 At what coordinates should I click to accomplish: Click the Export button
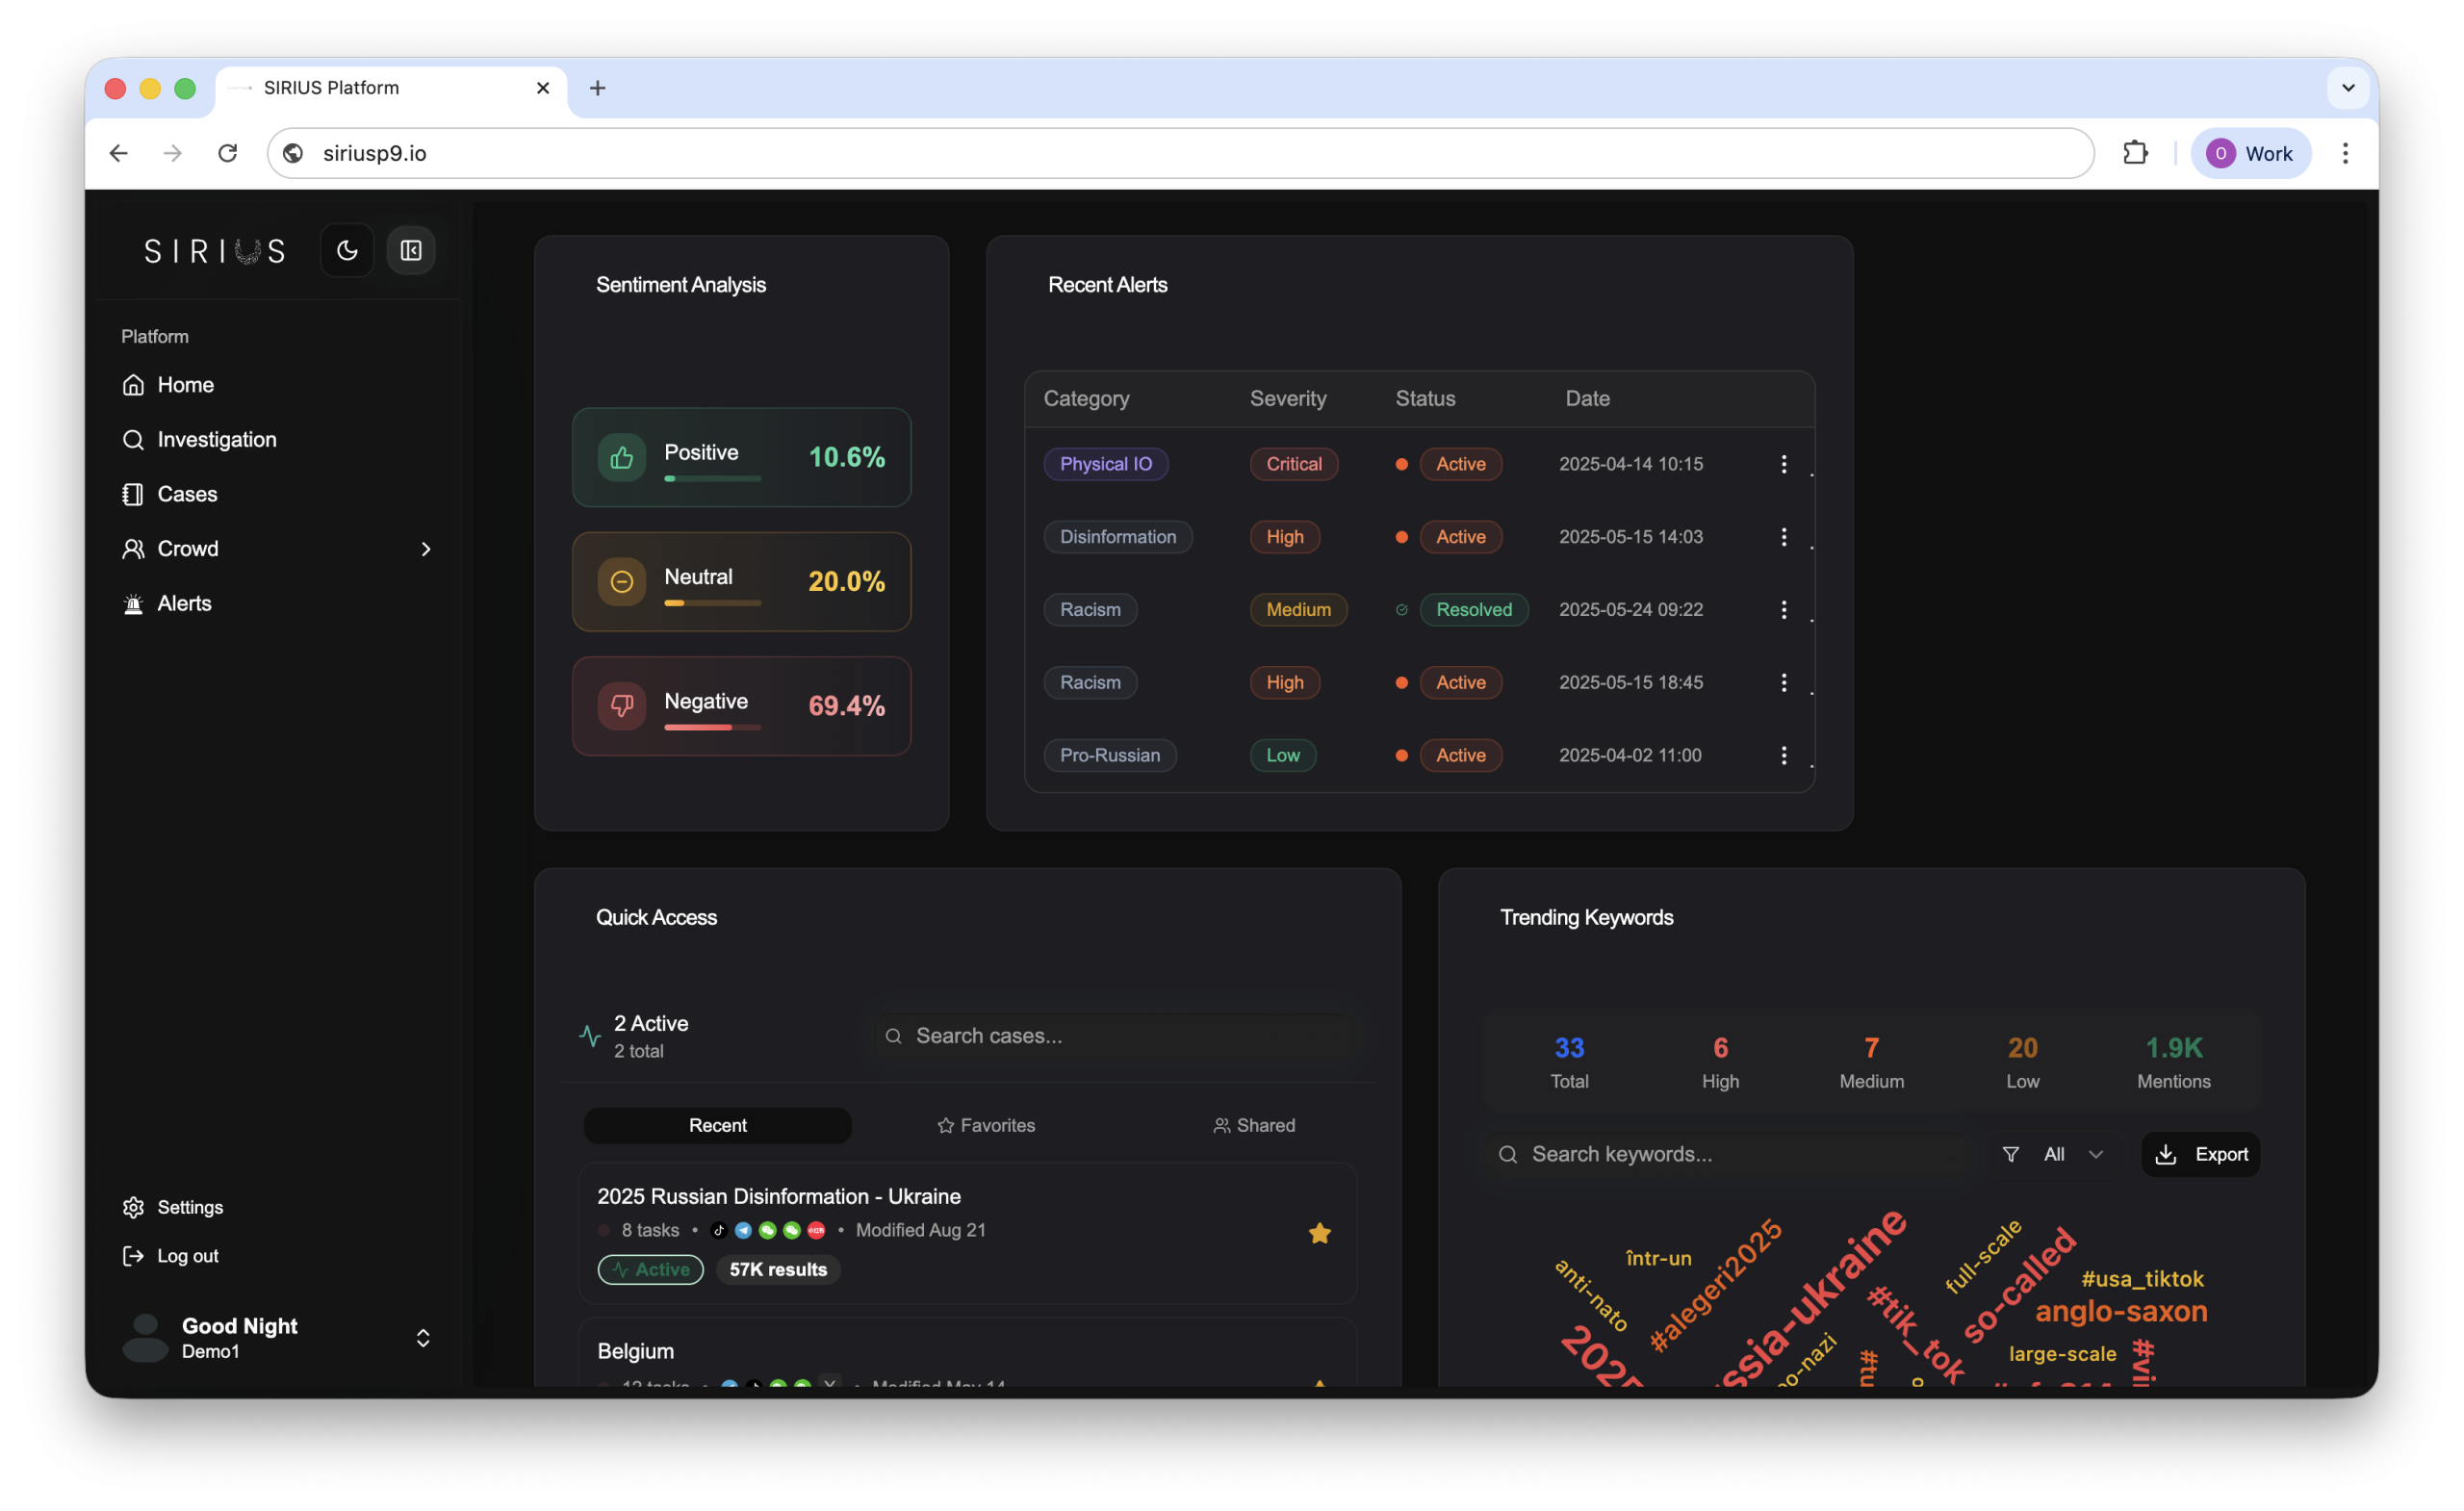[2200, 1154]
